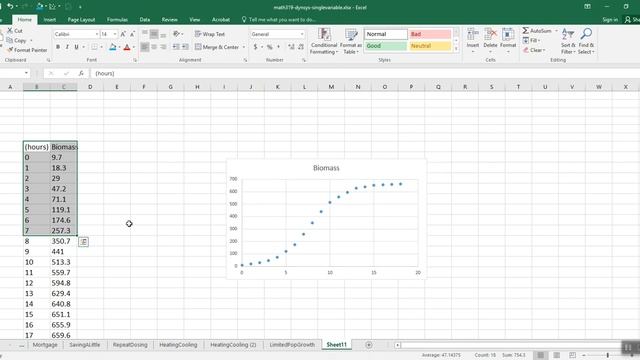Open the Borders button
This screenshot has height=360, width=640.
94,47
